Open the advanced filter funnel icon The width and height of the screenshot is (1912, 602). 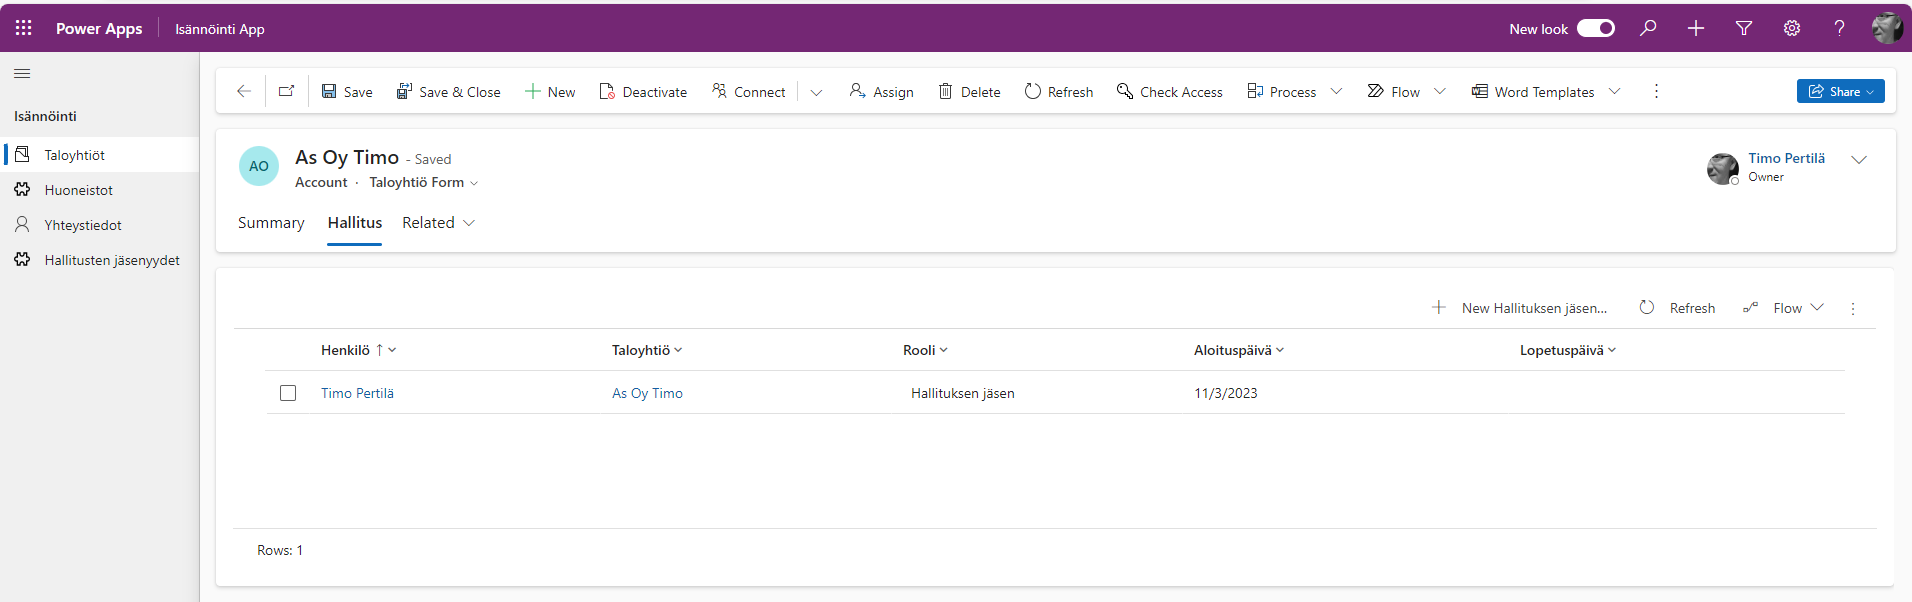click(x=1744, y=28)
